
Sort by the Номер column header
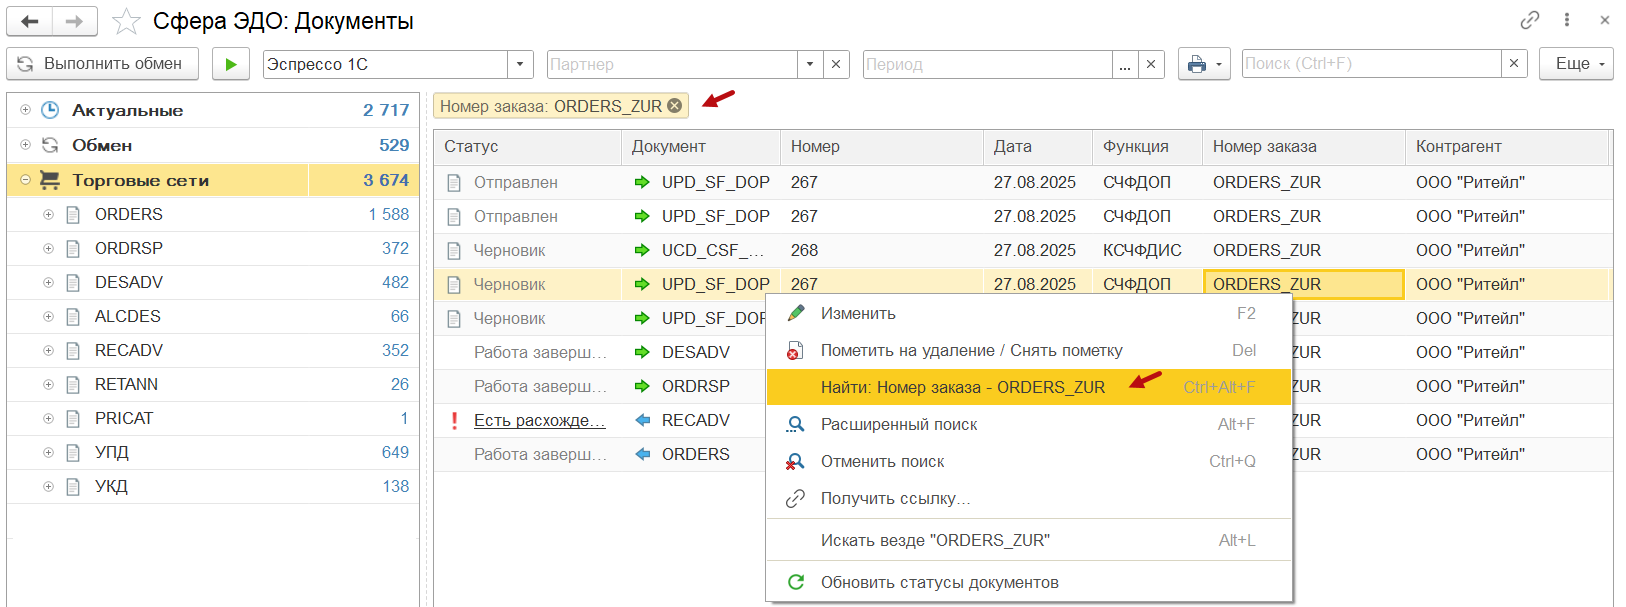(882, 146)
